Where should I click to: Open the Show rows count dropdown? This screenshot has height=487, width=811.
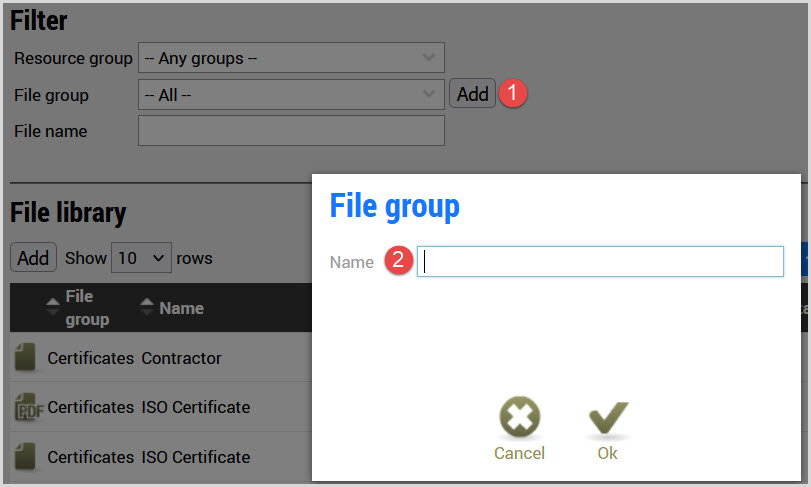141,258
